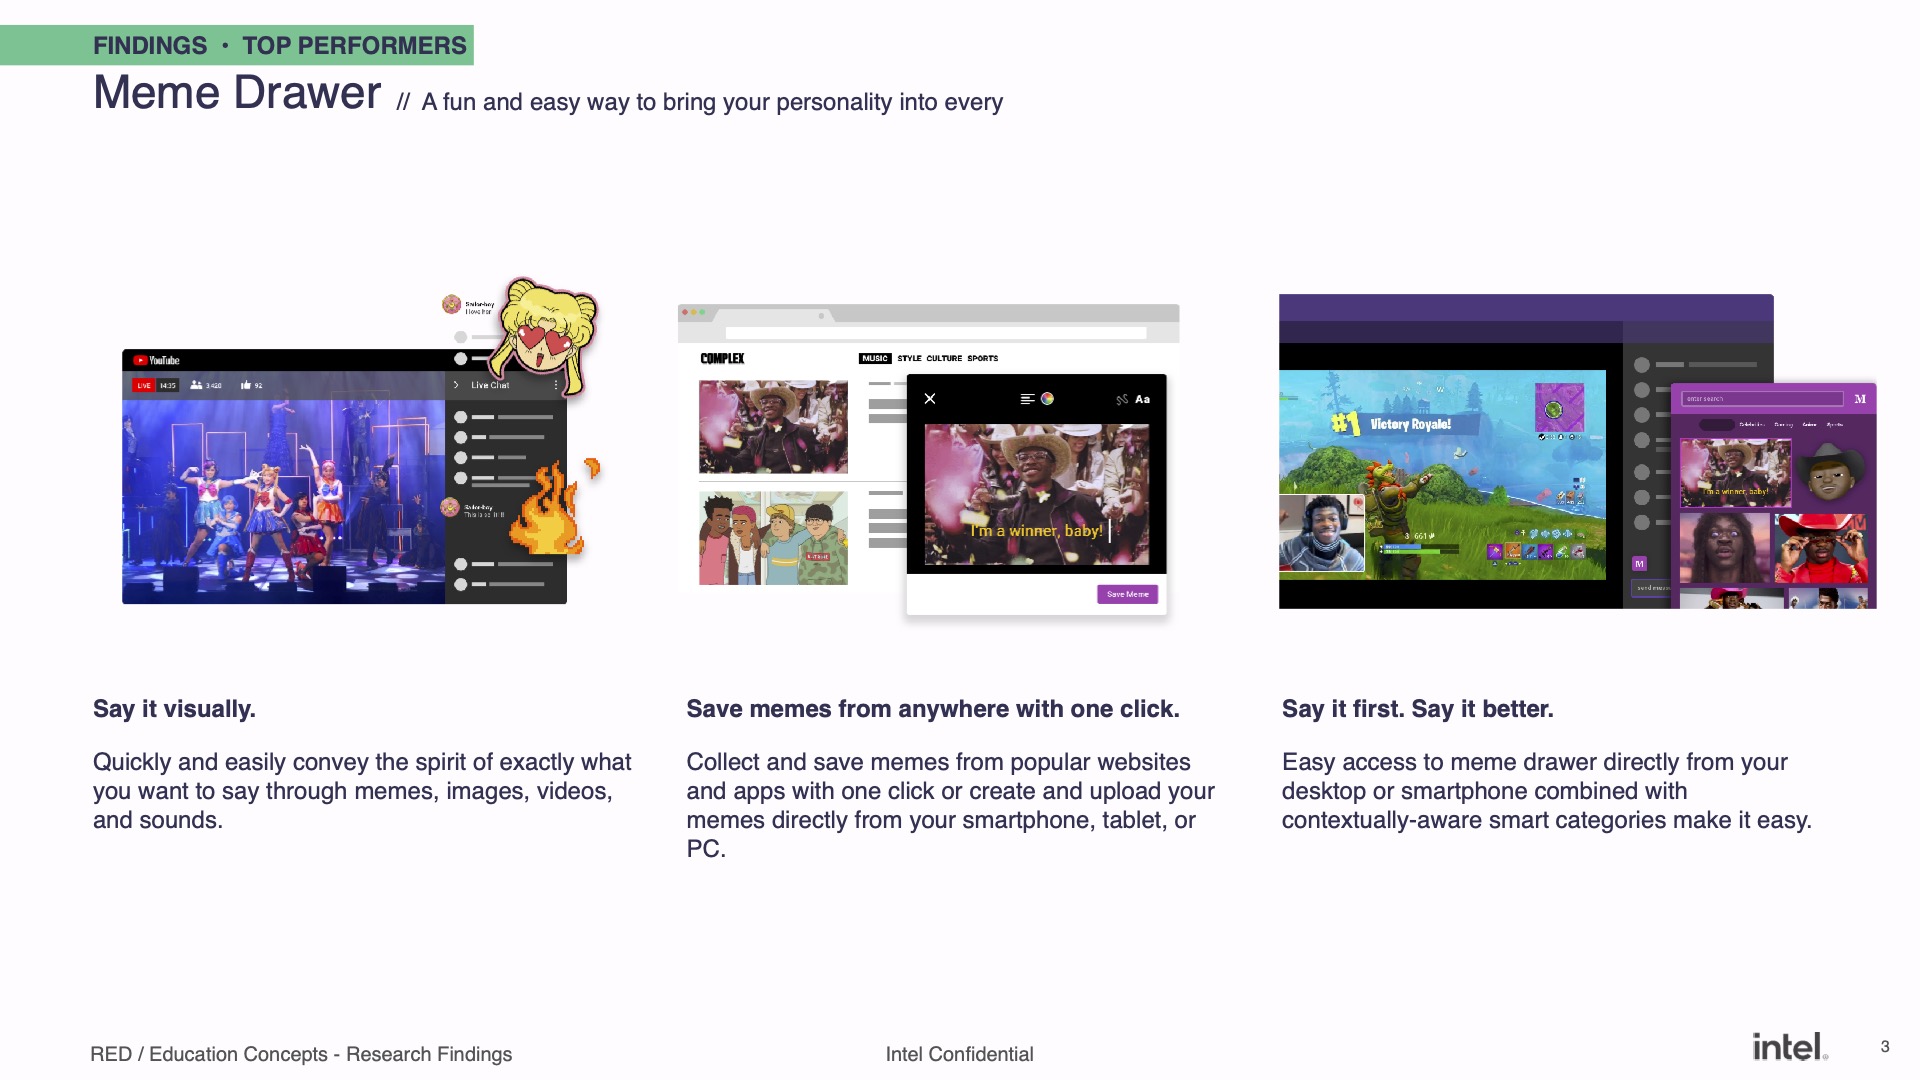The height and width of the screenshot is (1080, 1920).
Task: Open the MUSIC tab on Complex
Action: point(875,358)
